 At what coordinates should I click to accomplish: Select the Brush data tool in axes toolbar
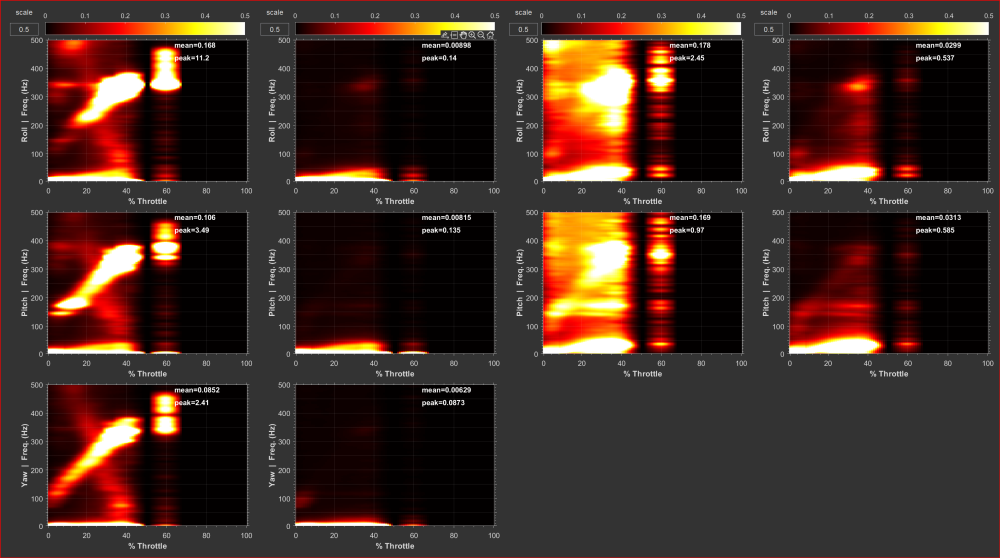445,35
